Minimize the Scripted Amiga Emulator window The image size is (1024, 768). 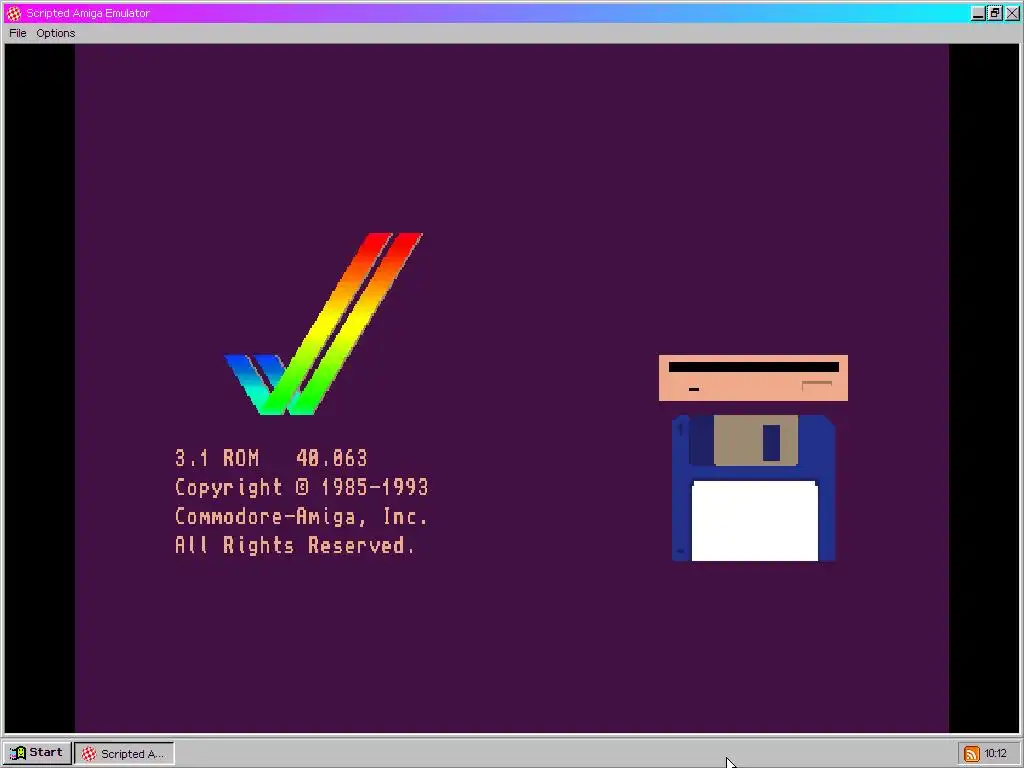click(x=978, y=13)
